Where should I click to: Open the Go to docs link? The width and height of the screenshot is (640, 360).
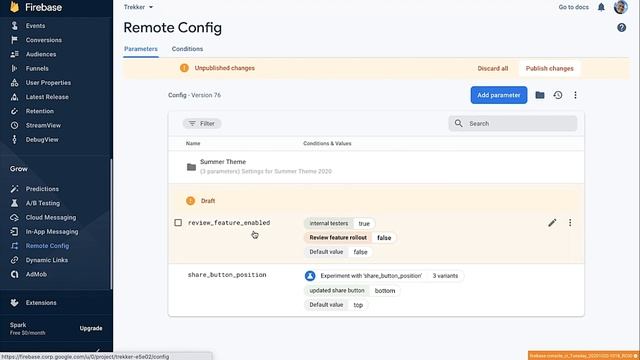(x=573, y=7)
